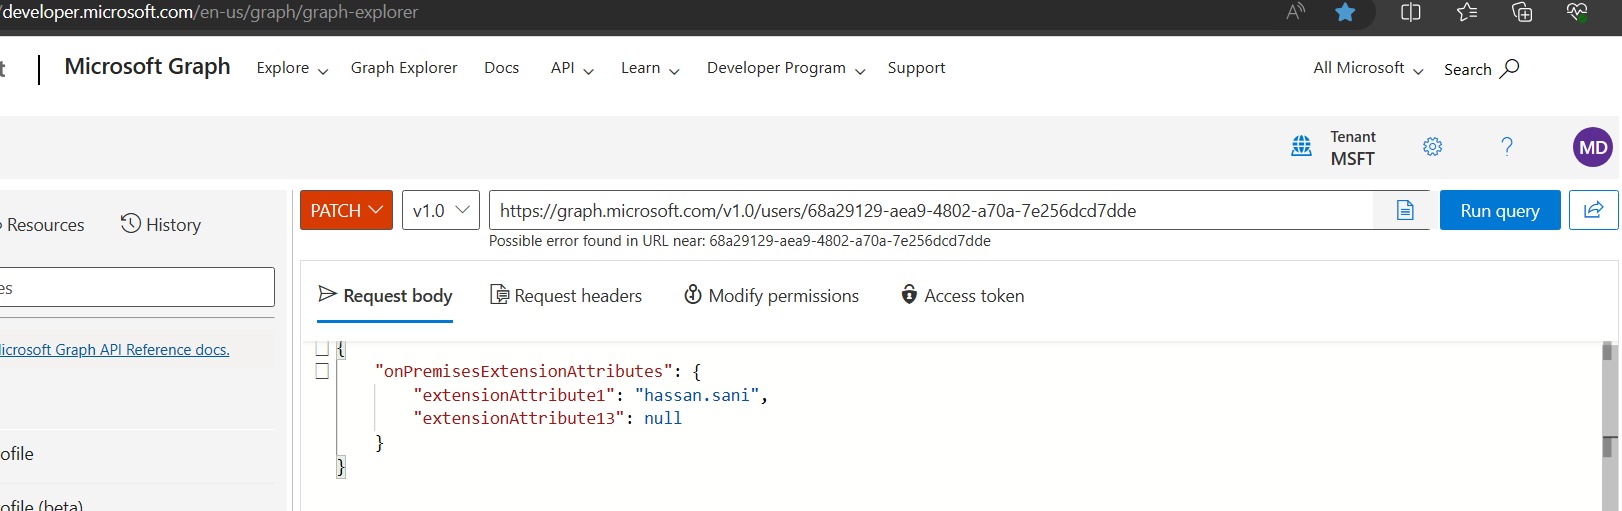The height and width of the screenshot is (511, 1622).
Task: Click the Microsoft Graph site title
Action: pos(147,66)
